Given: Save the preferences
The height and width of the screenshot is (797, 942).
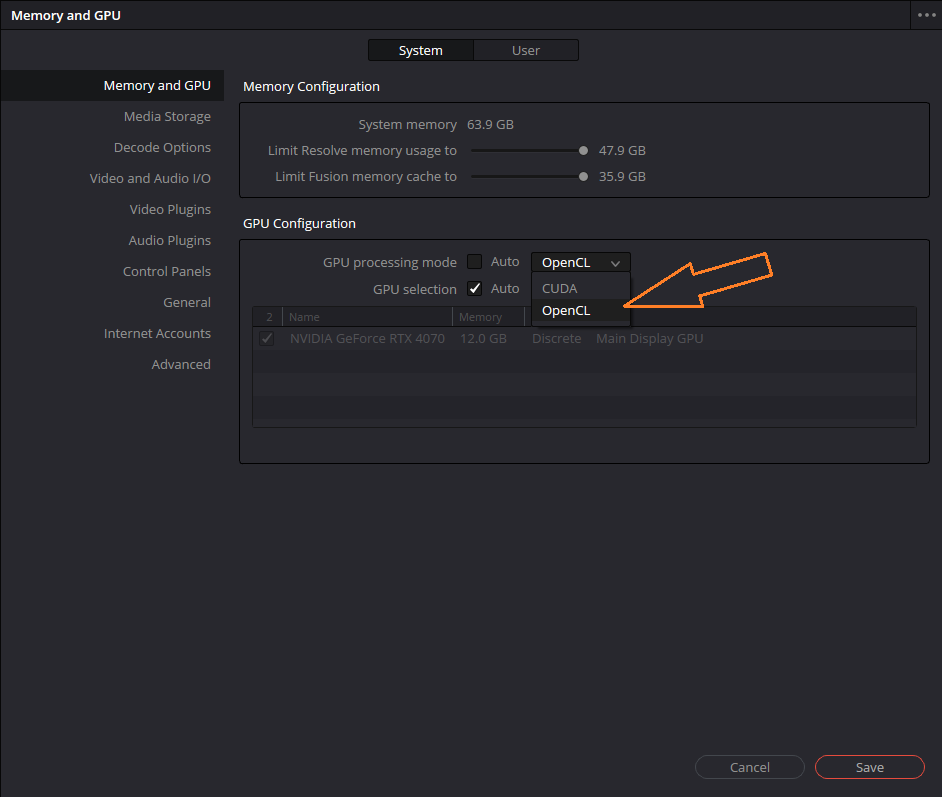Looking at the screenshot, I should pyautogui.click(x=869, y=767).
